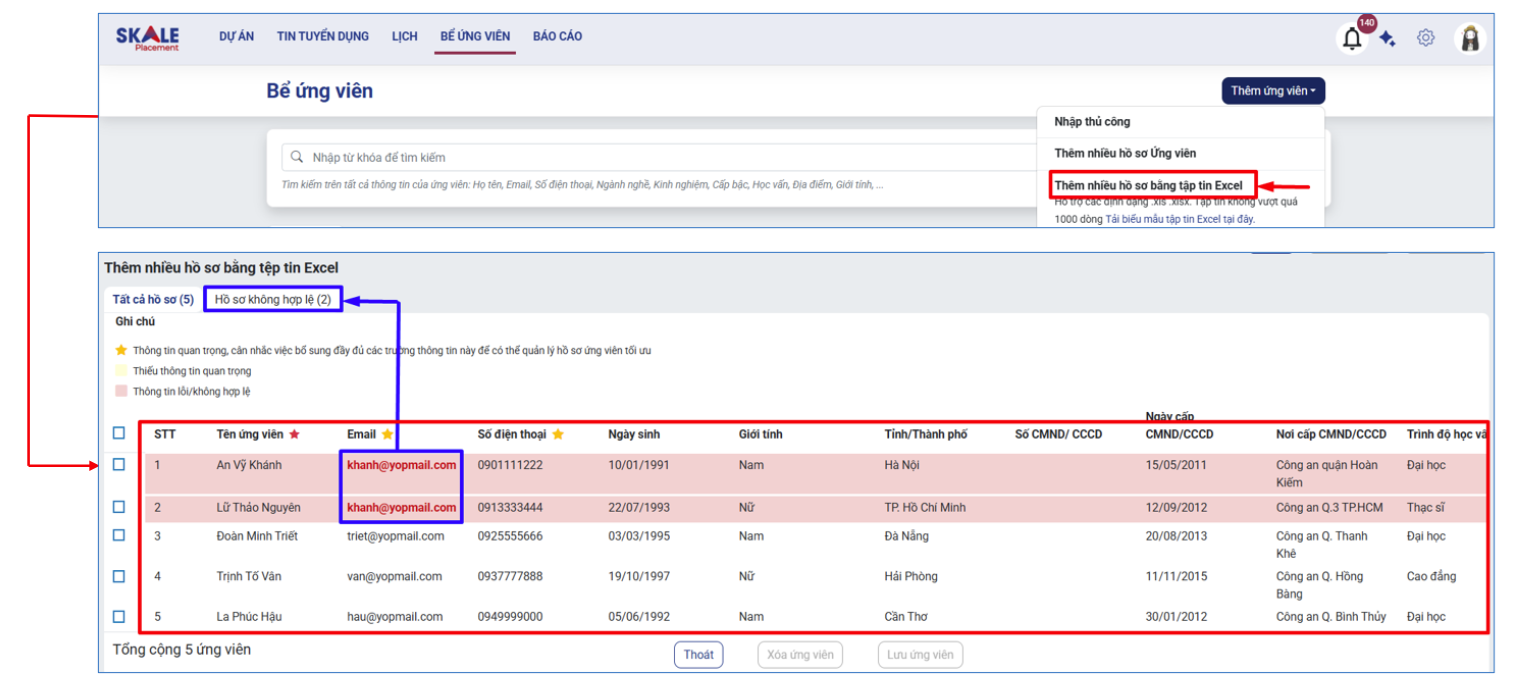Image resolution: width=1531 pixels, height=682 pixels.
Task: Open the user profile avatar
Action: 1469,38
